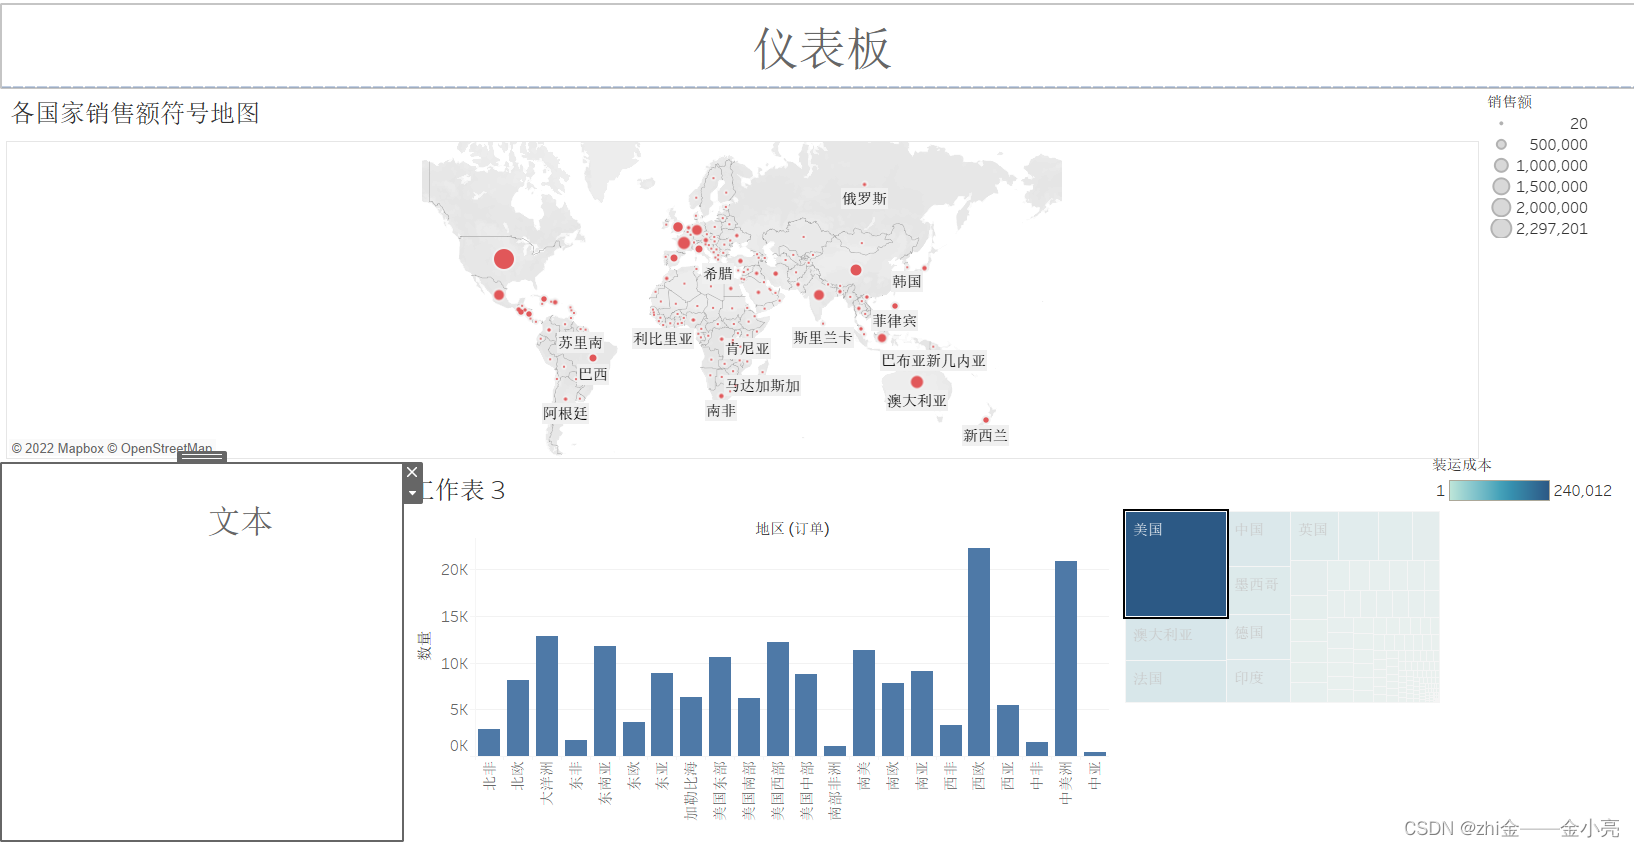The image size is (1634, 847).
Task: Click the 文本 text box content
Action: [x=240, y=521]
